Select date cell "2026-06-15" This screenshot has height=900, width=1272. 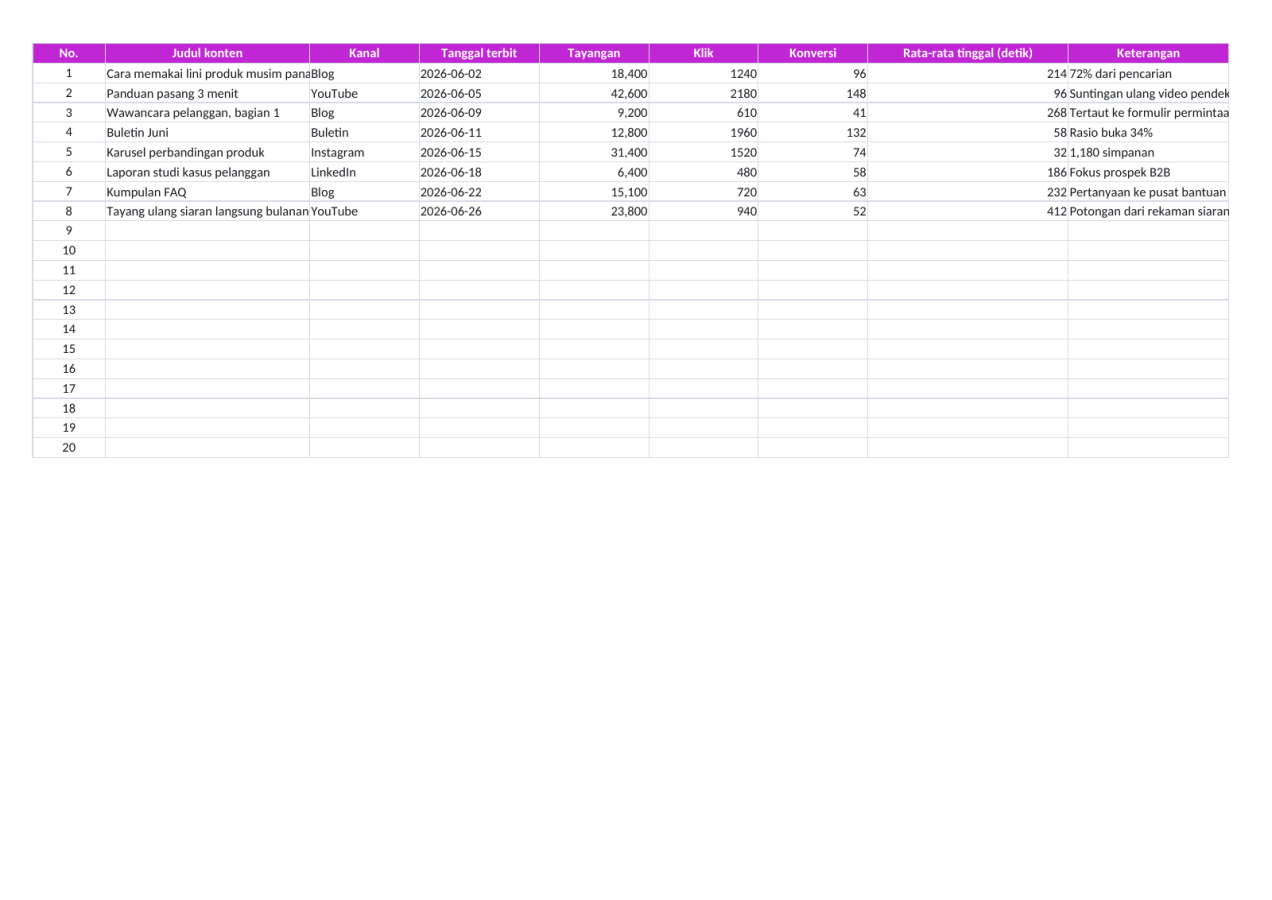click(x=479, y=152)
